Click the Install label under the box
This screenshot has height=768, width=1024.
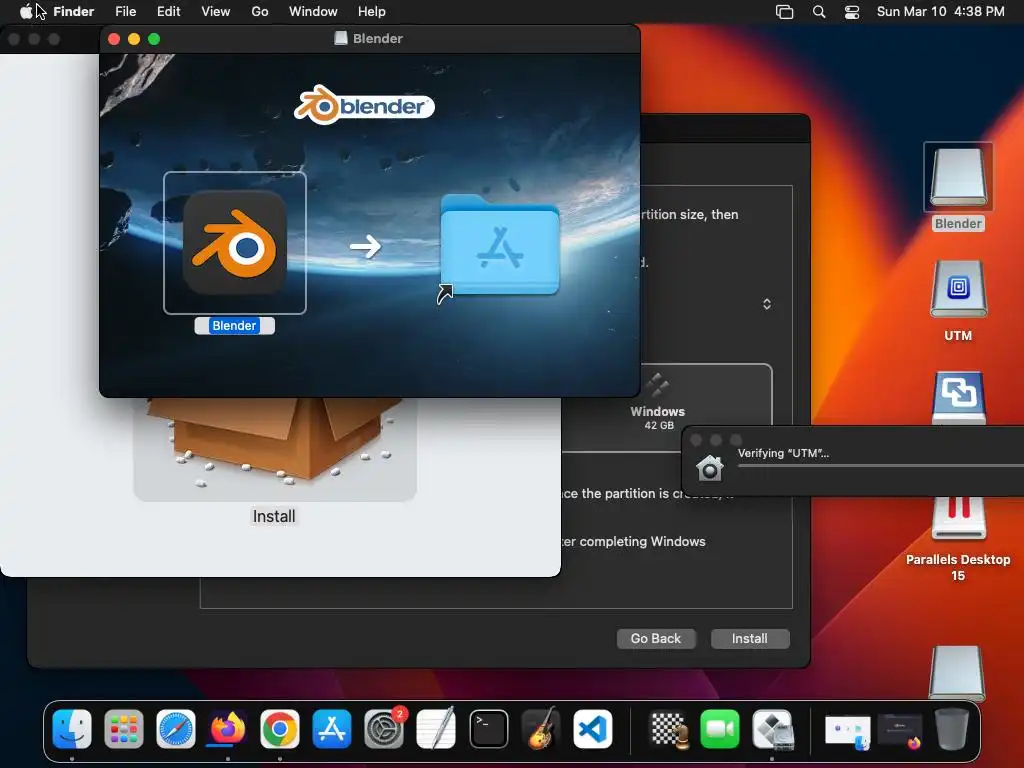[x=274, y=517]
